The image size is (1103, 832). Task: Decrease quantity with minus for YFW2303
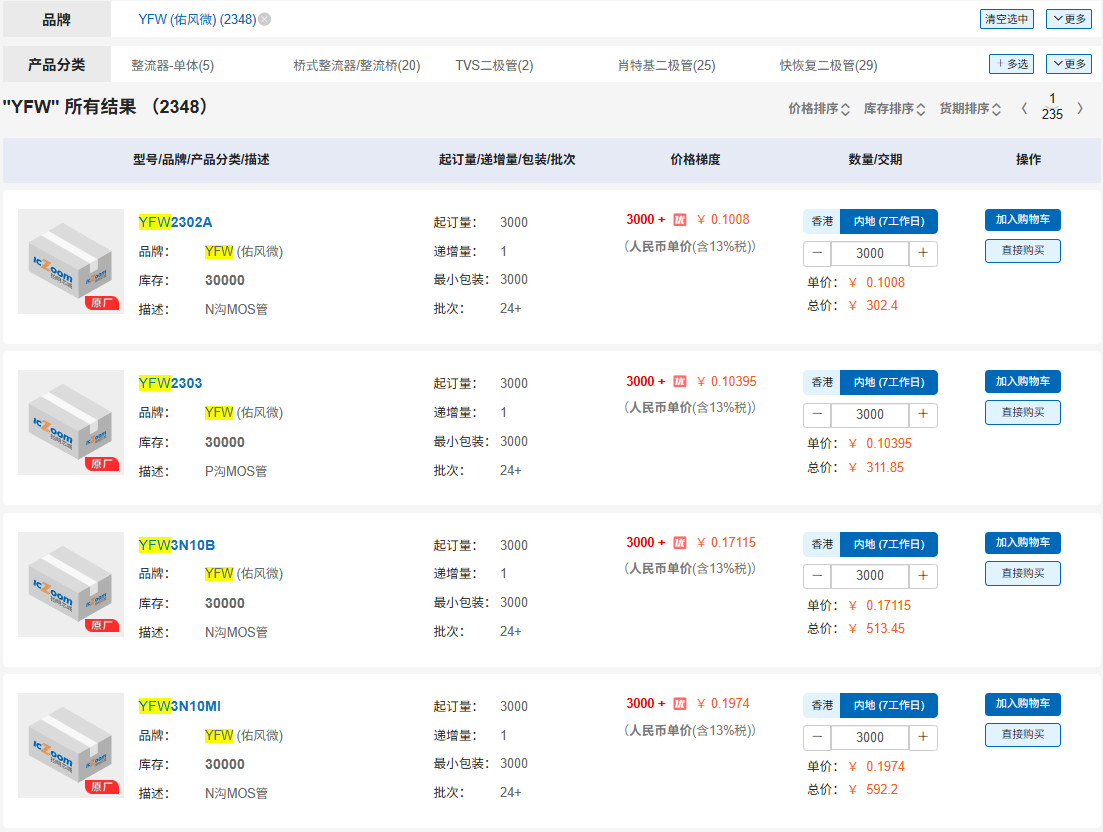click(x=817, y=414)
